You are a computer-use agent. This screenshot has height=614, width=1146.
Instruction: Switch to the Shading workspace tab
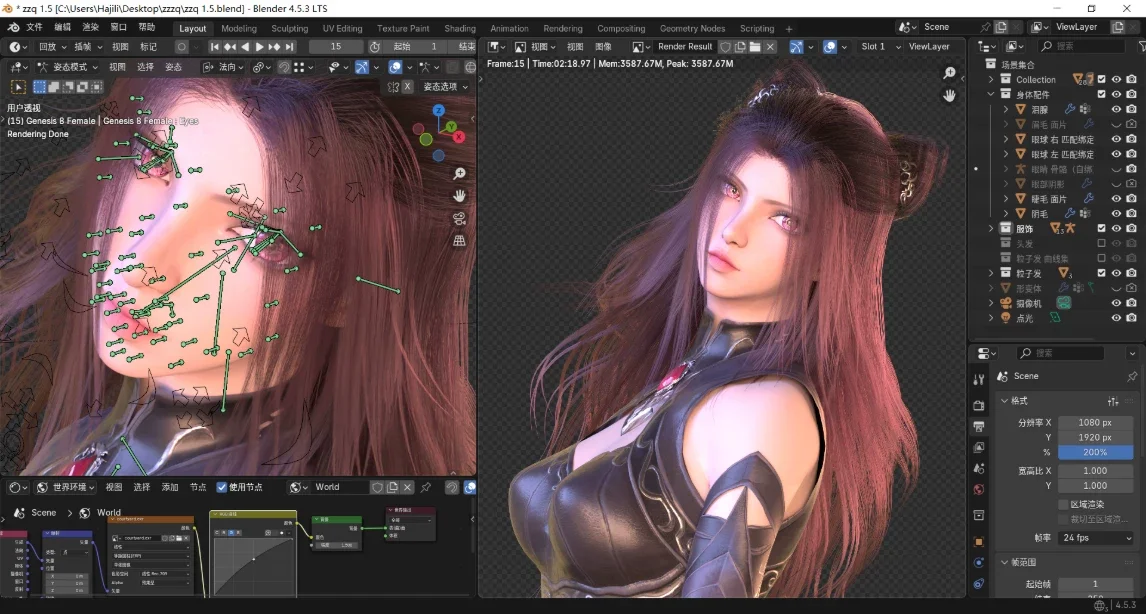460,29
